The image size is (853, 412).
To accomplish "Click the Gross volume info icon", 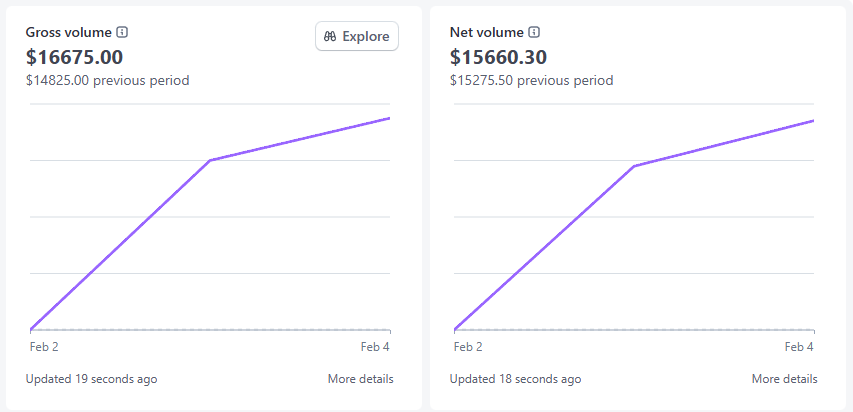I will pyautogui.click(x=122, y=32).
